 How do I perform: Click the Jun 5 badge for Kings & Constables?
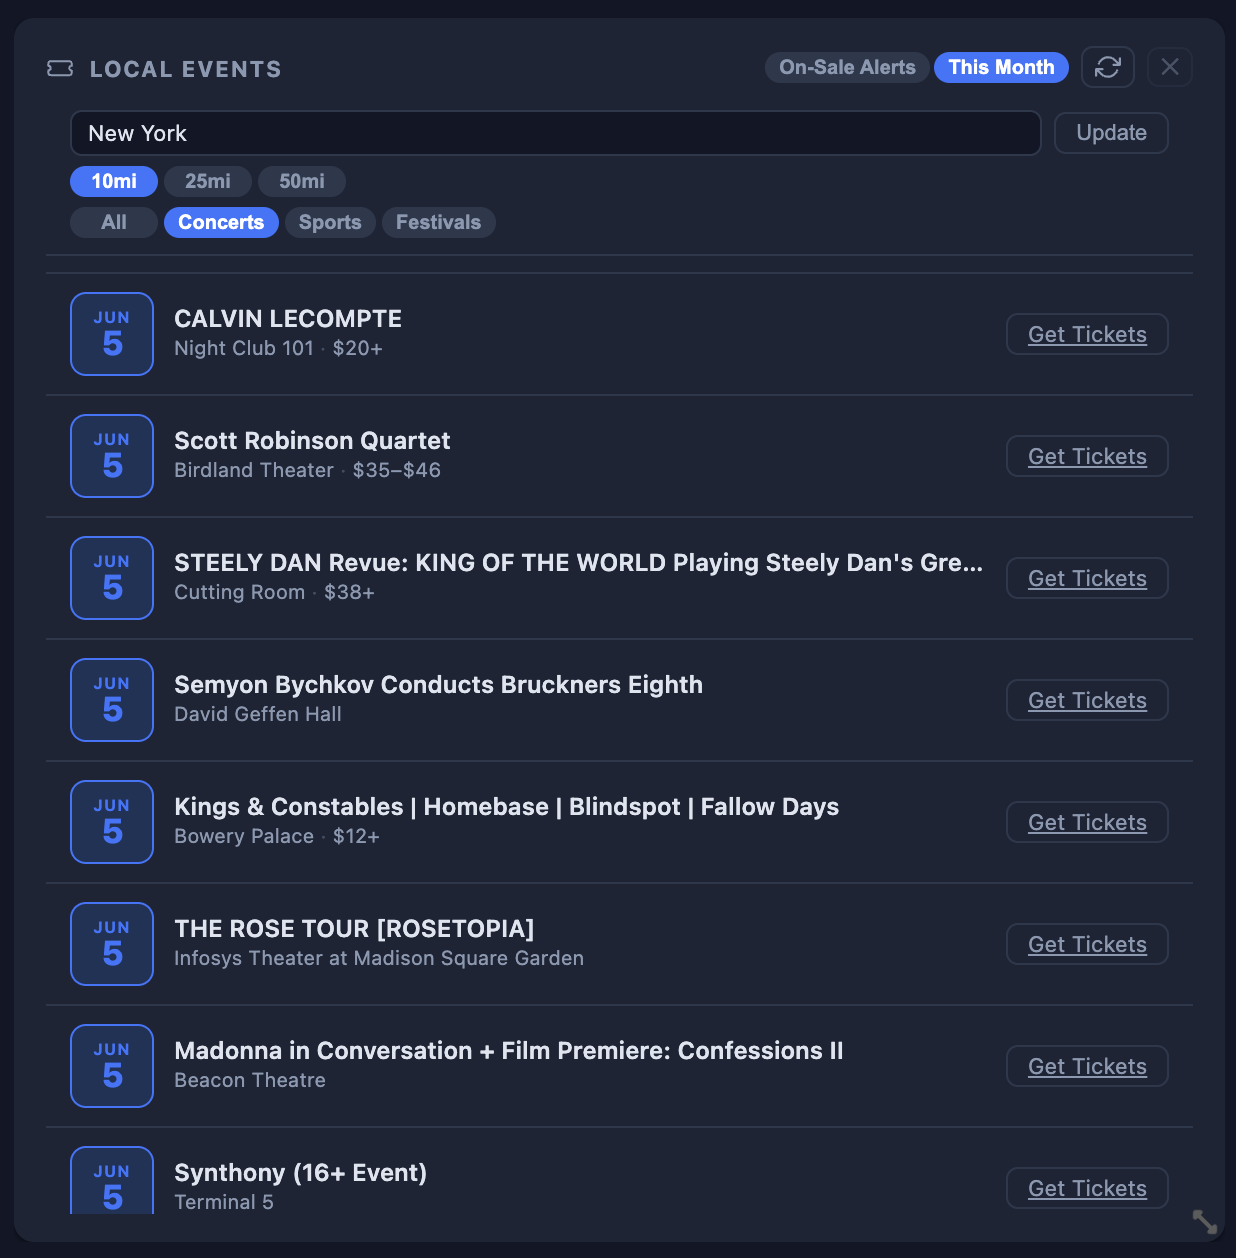(112, 822)
